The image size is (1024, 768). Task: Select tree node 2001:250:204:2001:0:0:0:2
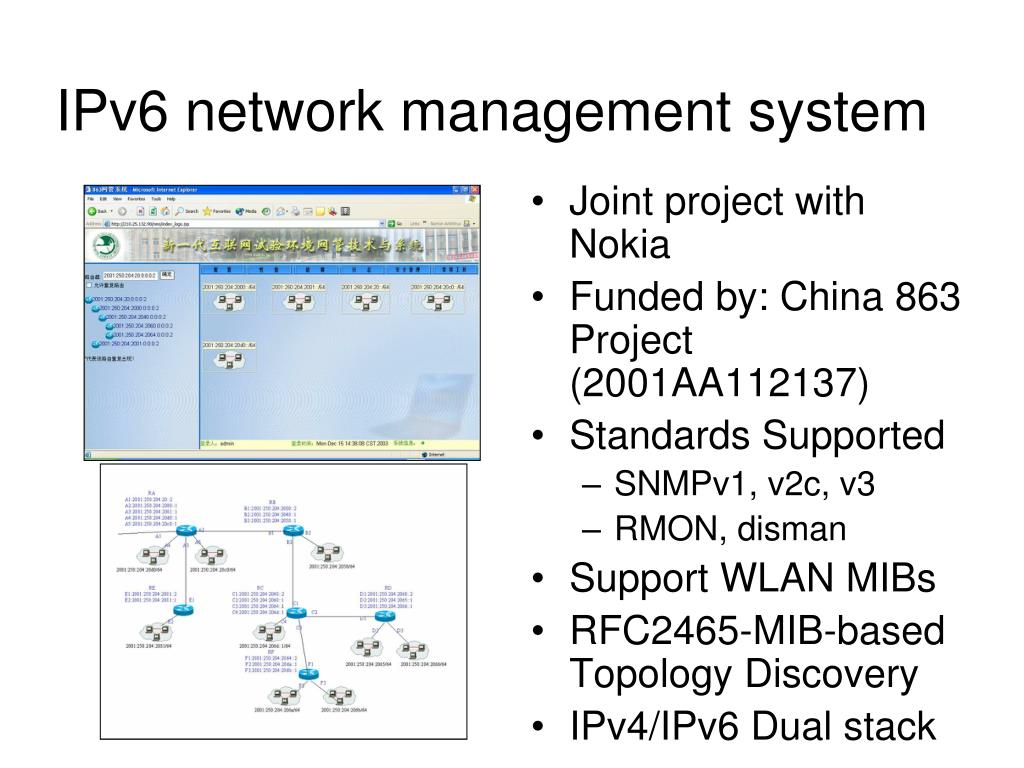[127, 344]
